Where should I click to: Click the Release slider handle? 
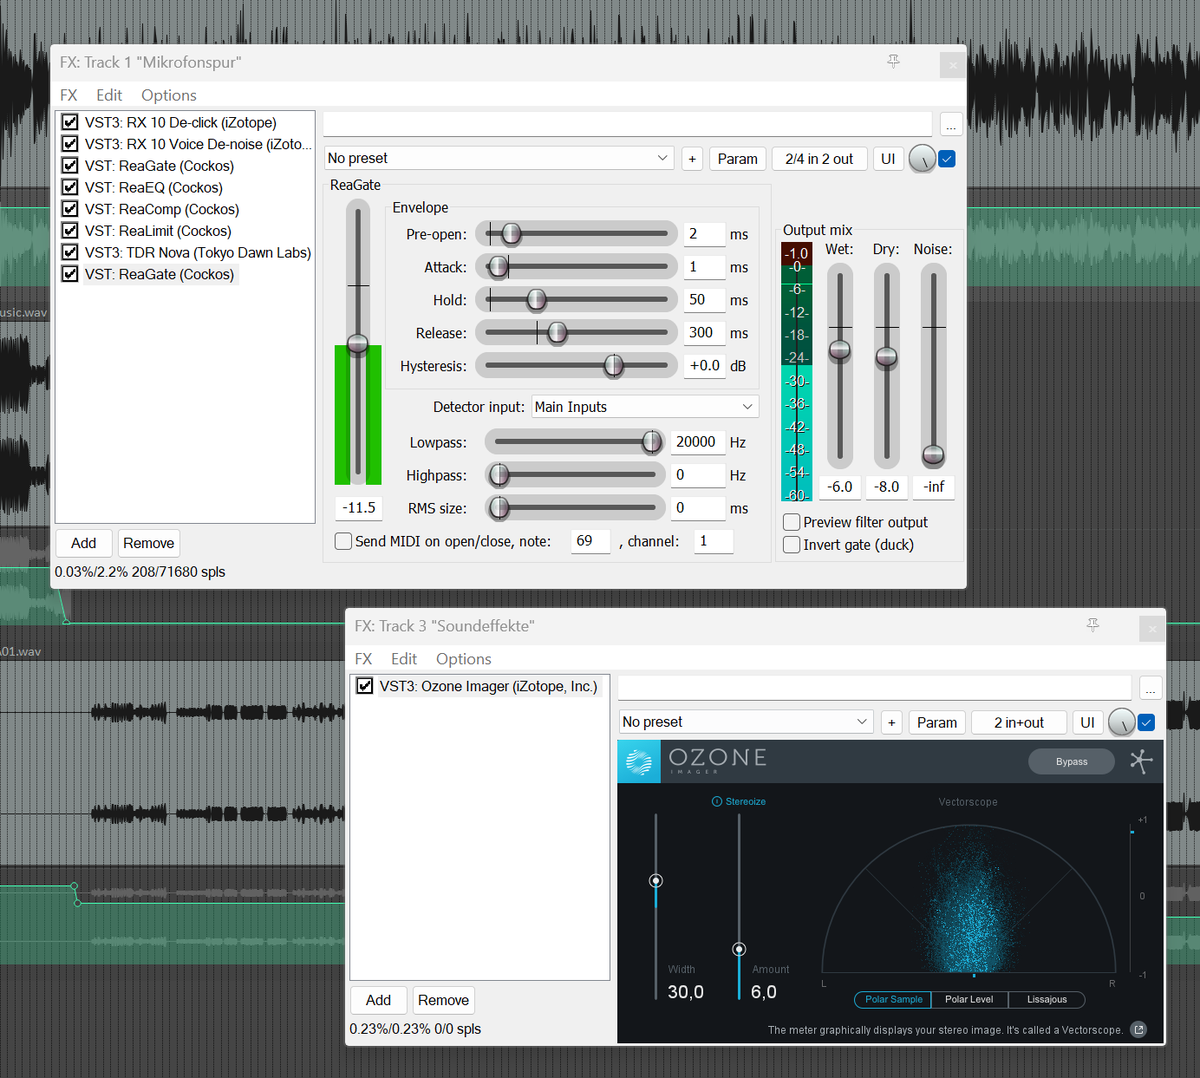point(557,333)
